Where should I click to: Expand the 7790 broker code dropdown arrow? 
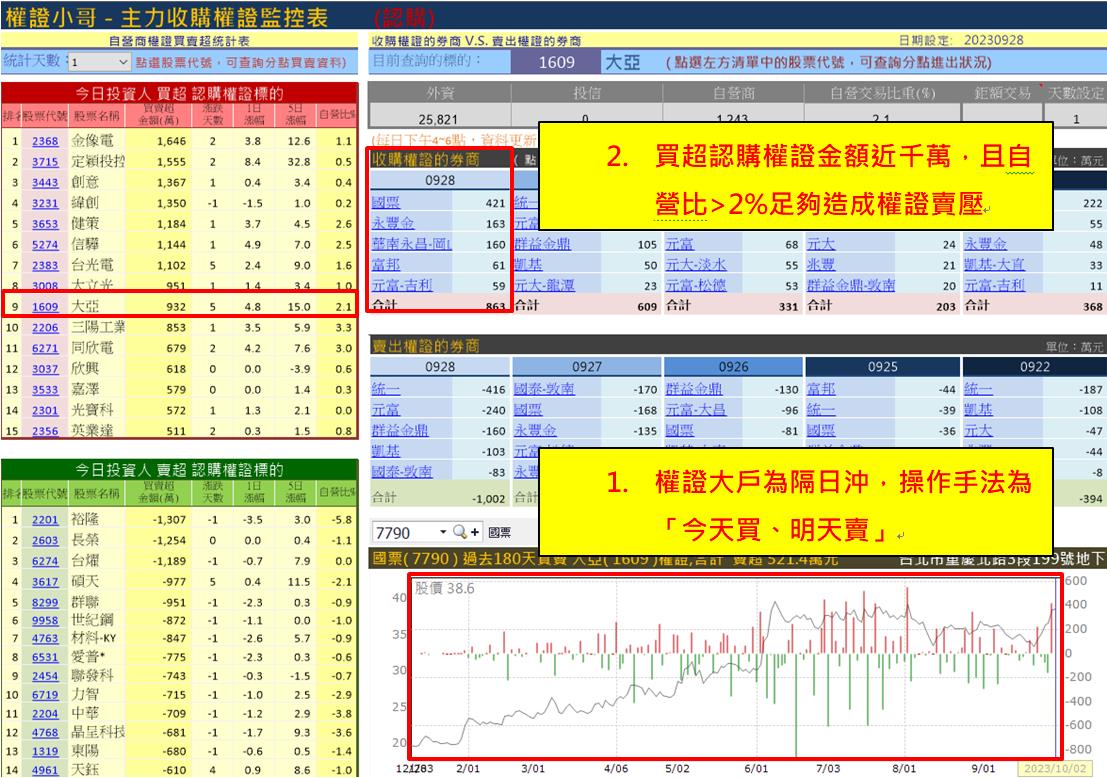coord(443,532)
